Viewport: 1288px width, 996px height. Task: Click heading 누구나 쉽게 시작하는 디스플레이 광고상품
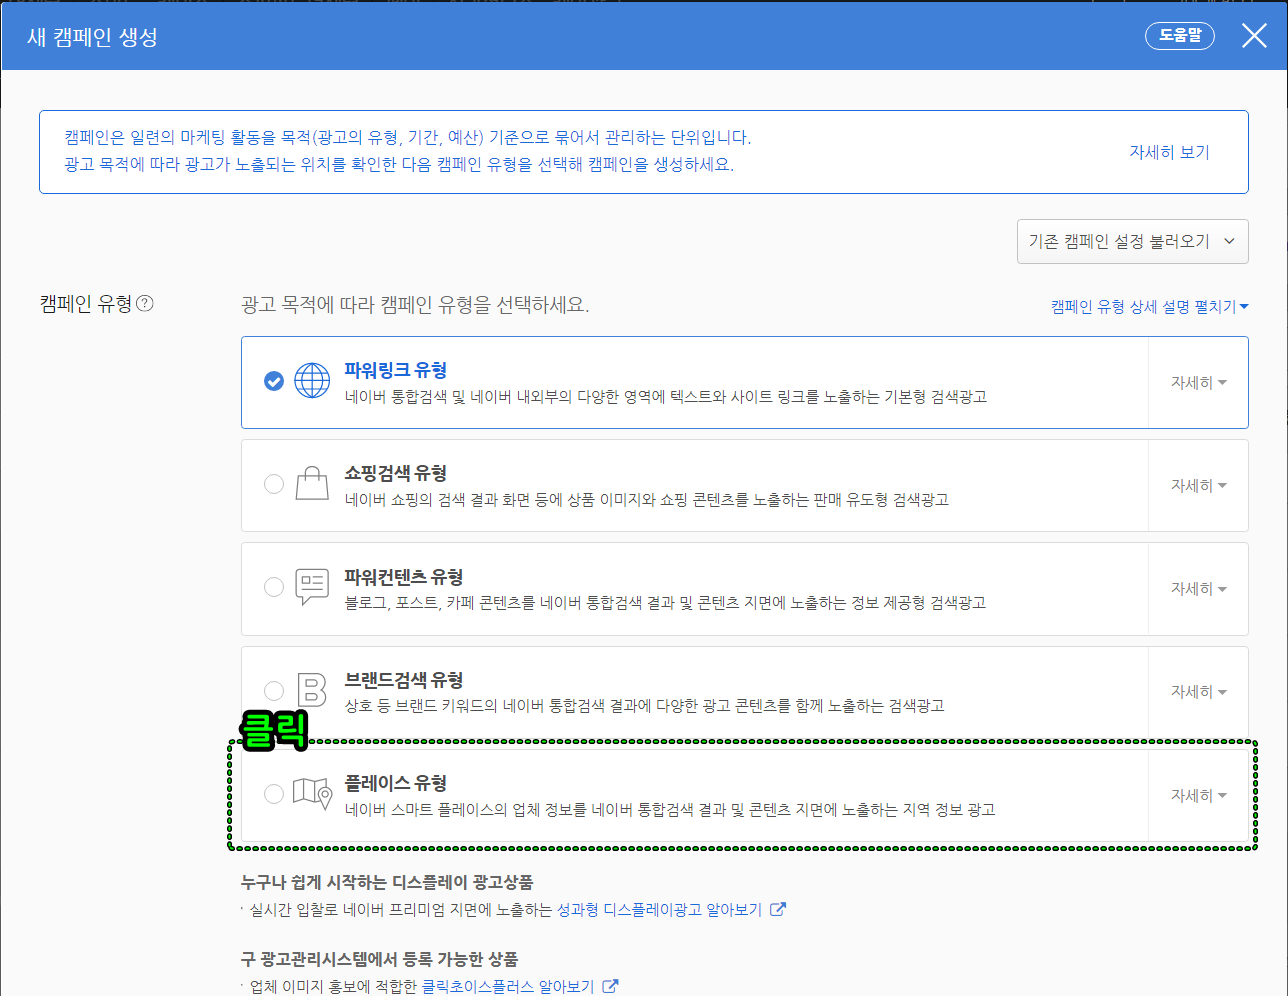pos(387,882)
